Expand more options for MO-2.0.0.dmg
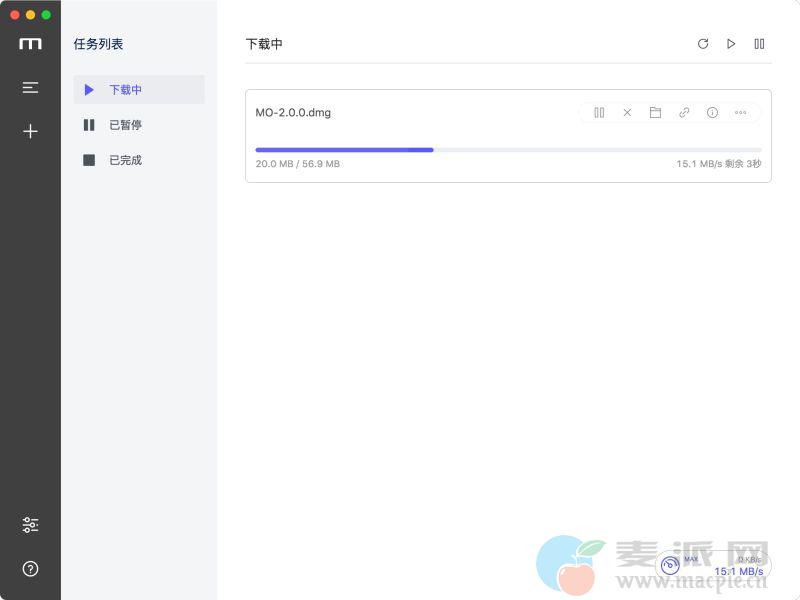The height and width of the screenshot is (600, 800). point(740,113)
